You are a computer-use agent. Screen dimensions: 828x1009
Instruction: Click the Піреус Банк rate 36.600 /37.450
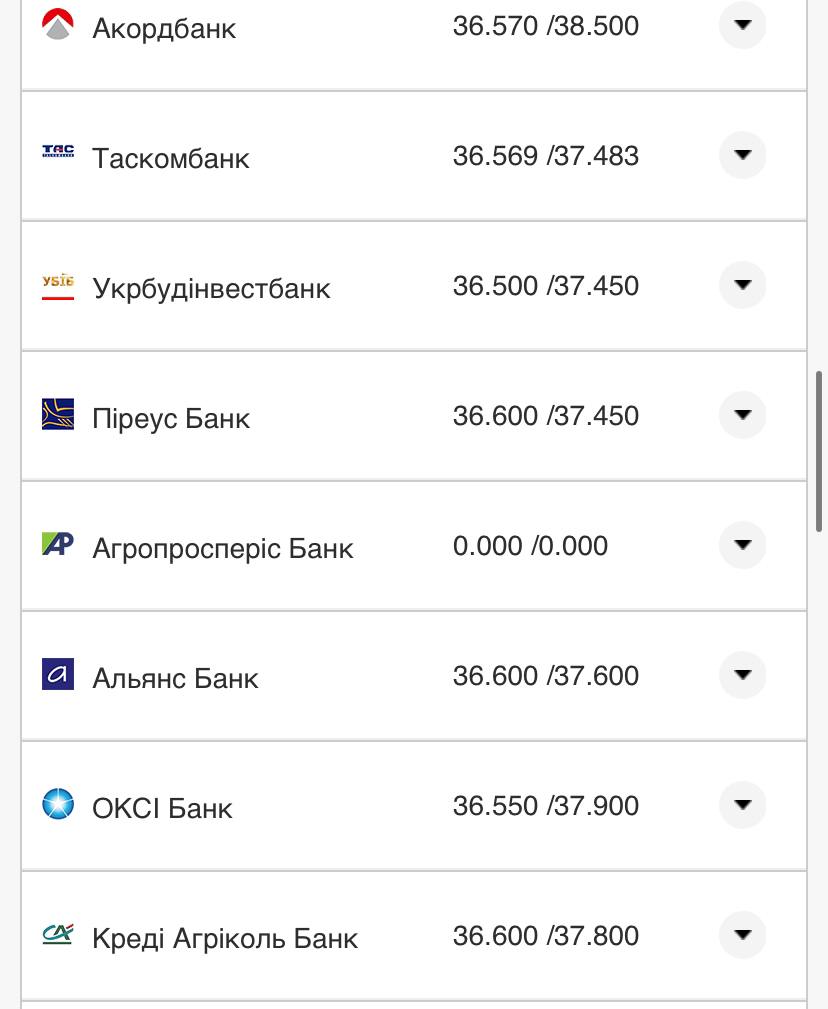pos(545,416)
